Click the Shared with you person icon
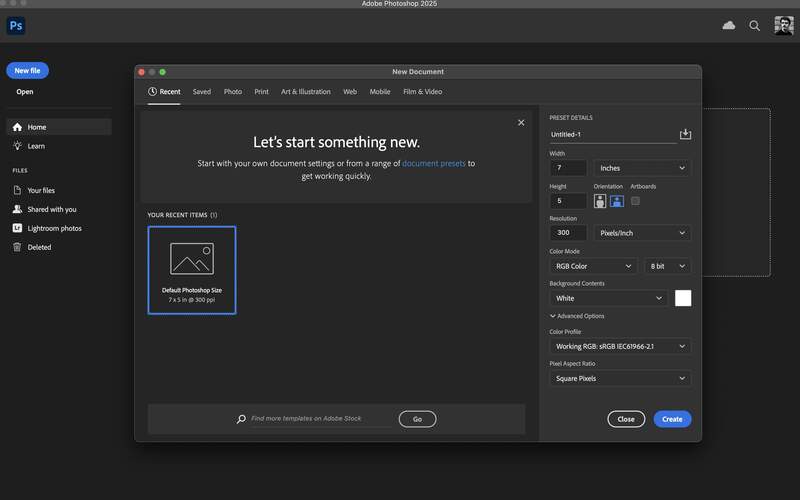800x500 pixels. (x=17, y=209)
